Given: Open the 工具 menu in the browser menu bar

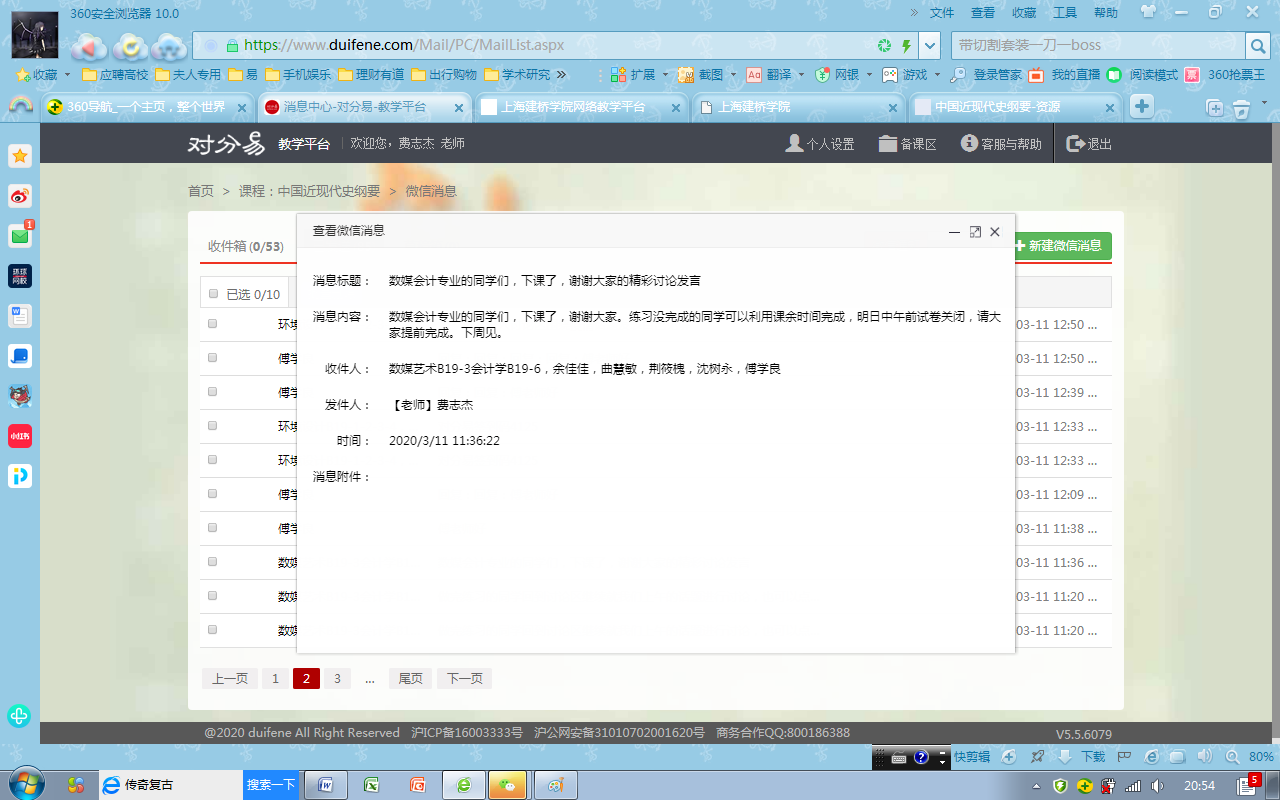Looking at the screenshot, I should (1065, 13).
